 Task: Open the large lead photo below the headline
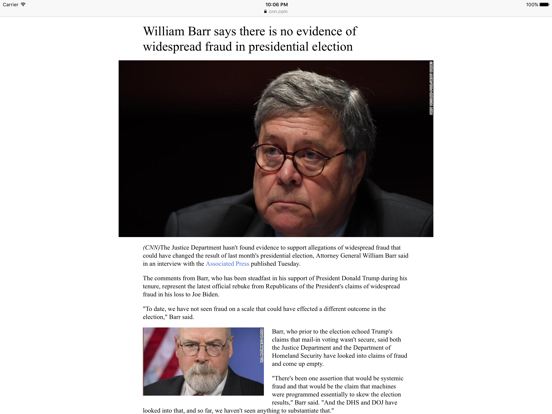point(276,148)
